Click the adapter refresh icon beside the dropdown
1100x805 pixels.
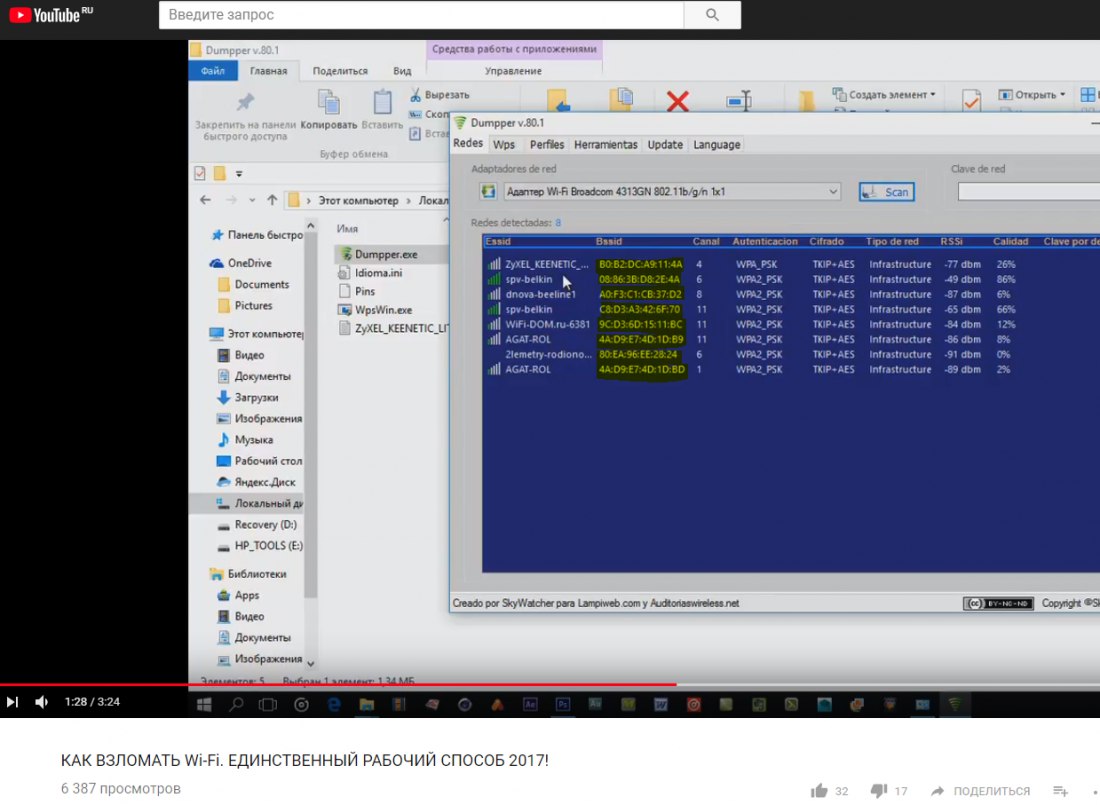click(x=488, y=191)
